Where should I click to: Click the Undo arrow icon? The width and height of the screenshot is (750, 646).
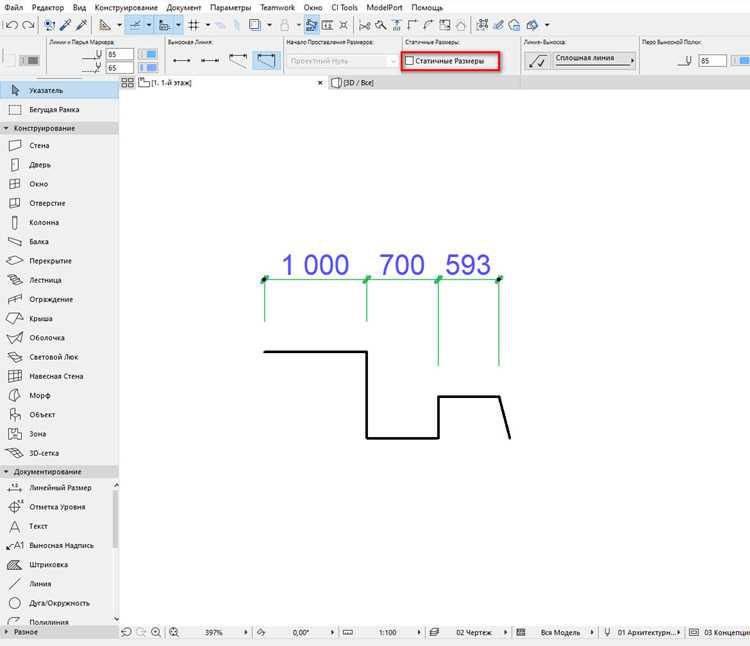[x=11, y=25]
